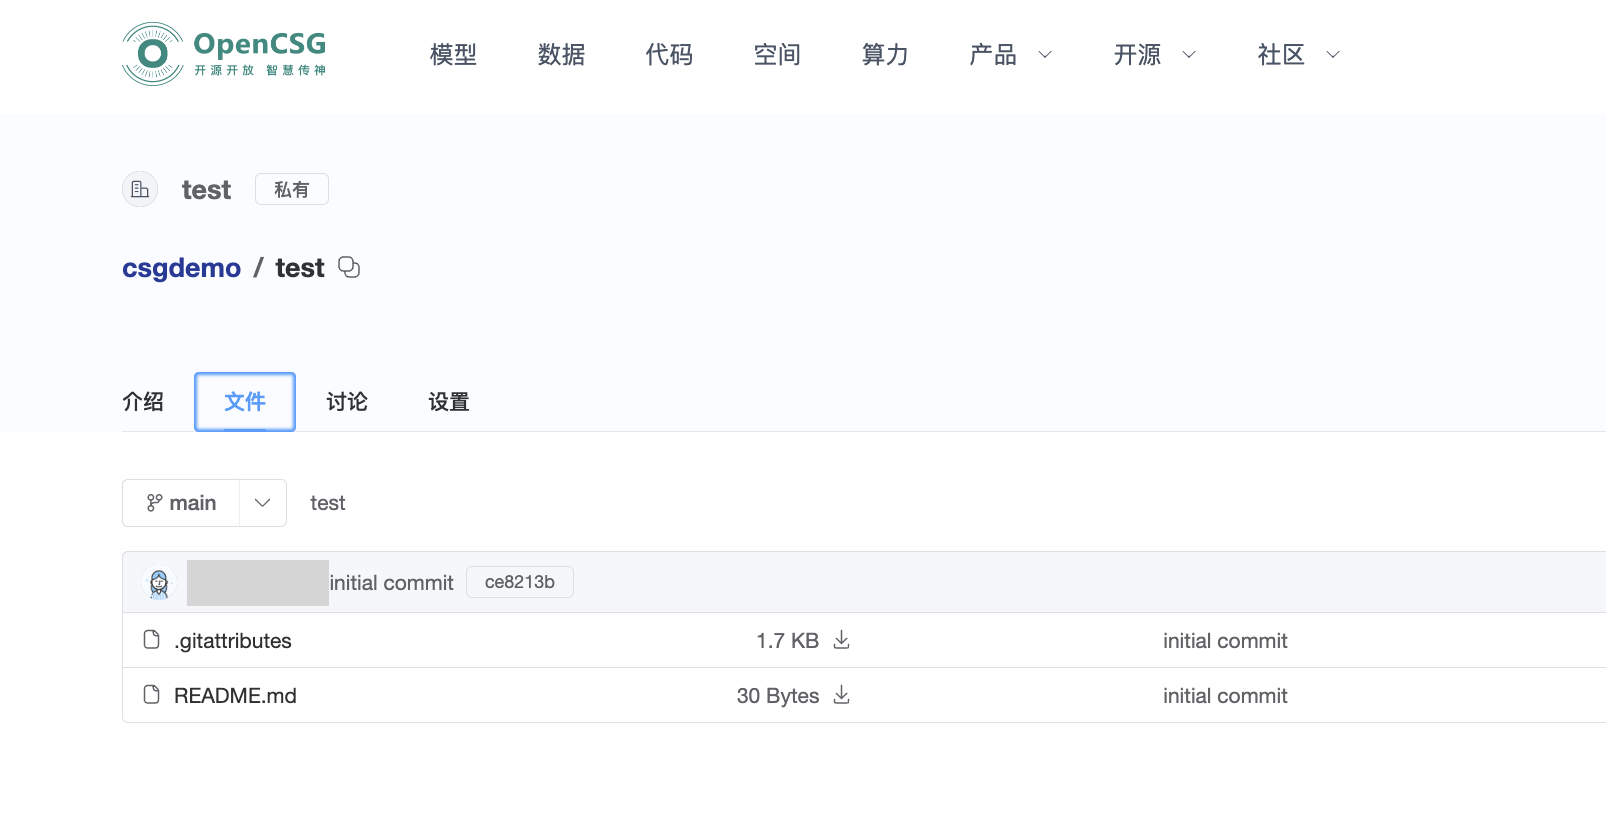Open 模型 in the top navigation
The image size is (1606, 838).
coord(453,55)
